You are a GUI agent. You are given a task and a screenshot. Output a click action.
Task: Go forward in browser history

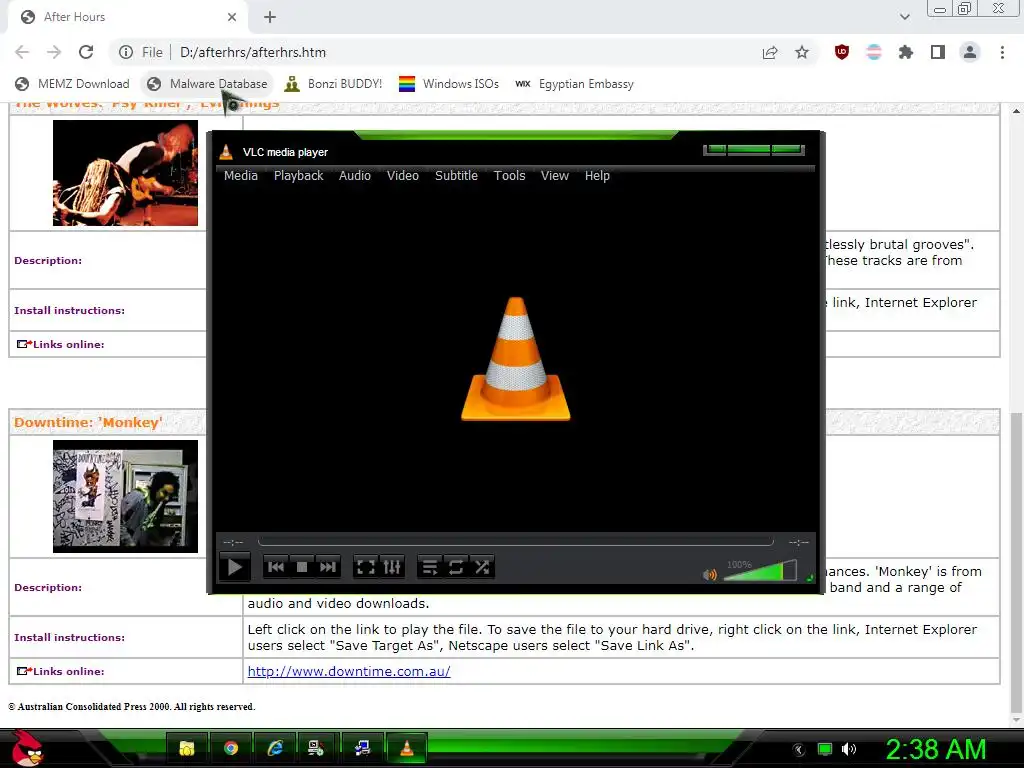tap(54, 52)
